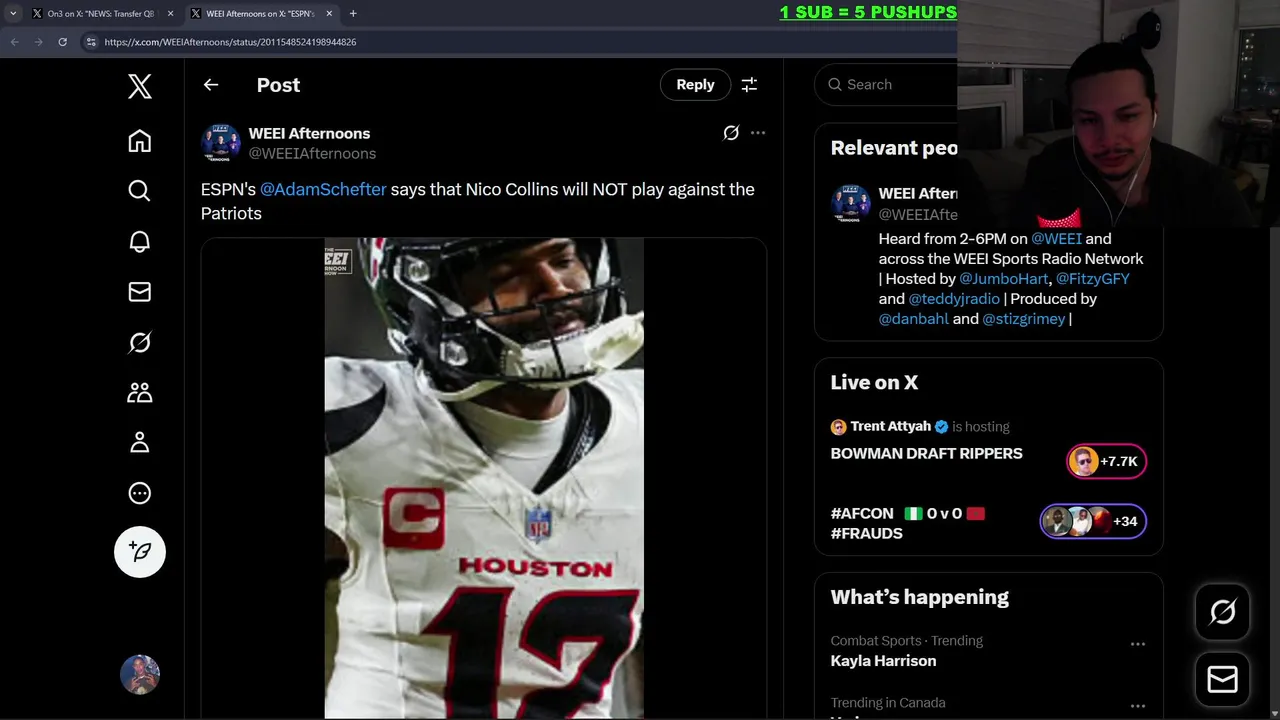Open @JumboHart link in bio
The height and width of the screenshot is (720, 1280).
1004,279
